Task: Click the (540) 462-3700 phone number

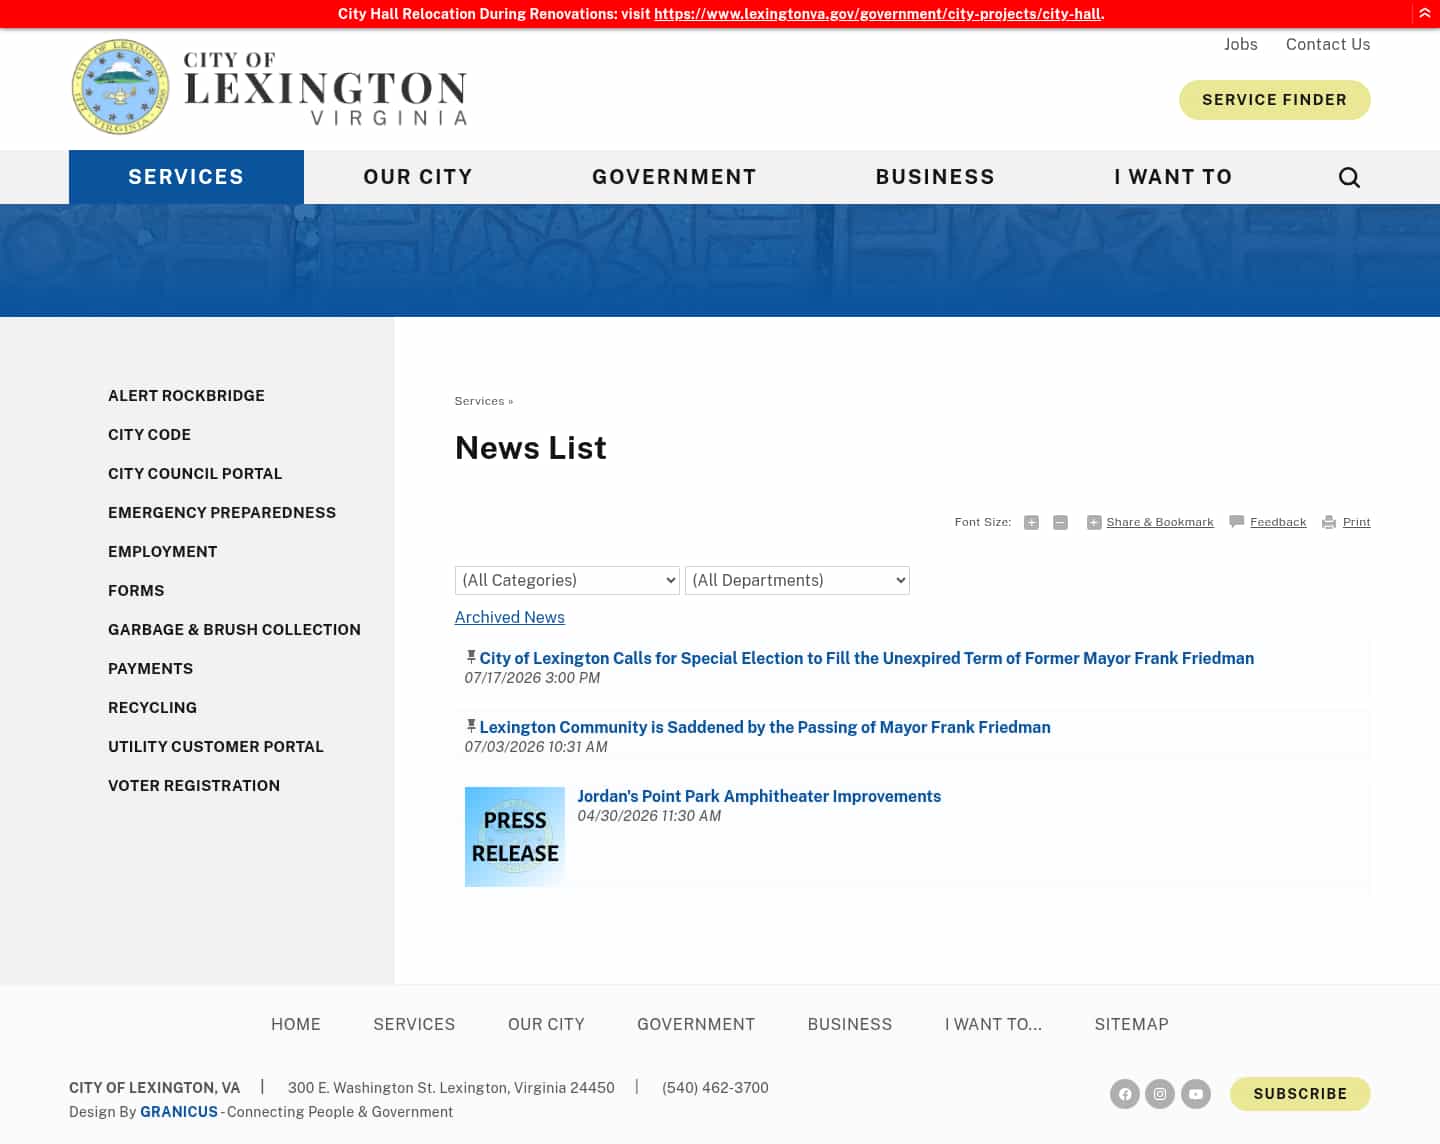Action: 715,1088
